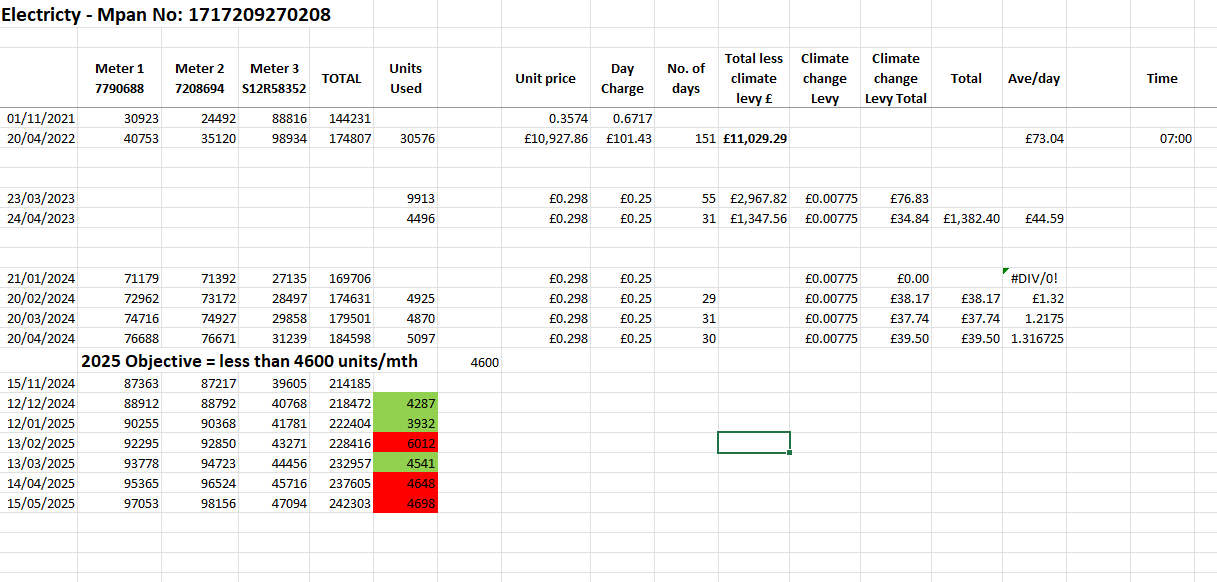Select the 15/05/2025 date cell
This screenshot has width=1217, height=582.
point(41,502)
